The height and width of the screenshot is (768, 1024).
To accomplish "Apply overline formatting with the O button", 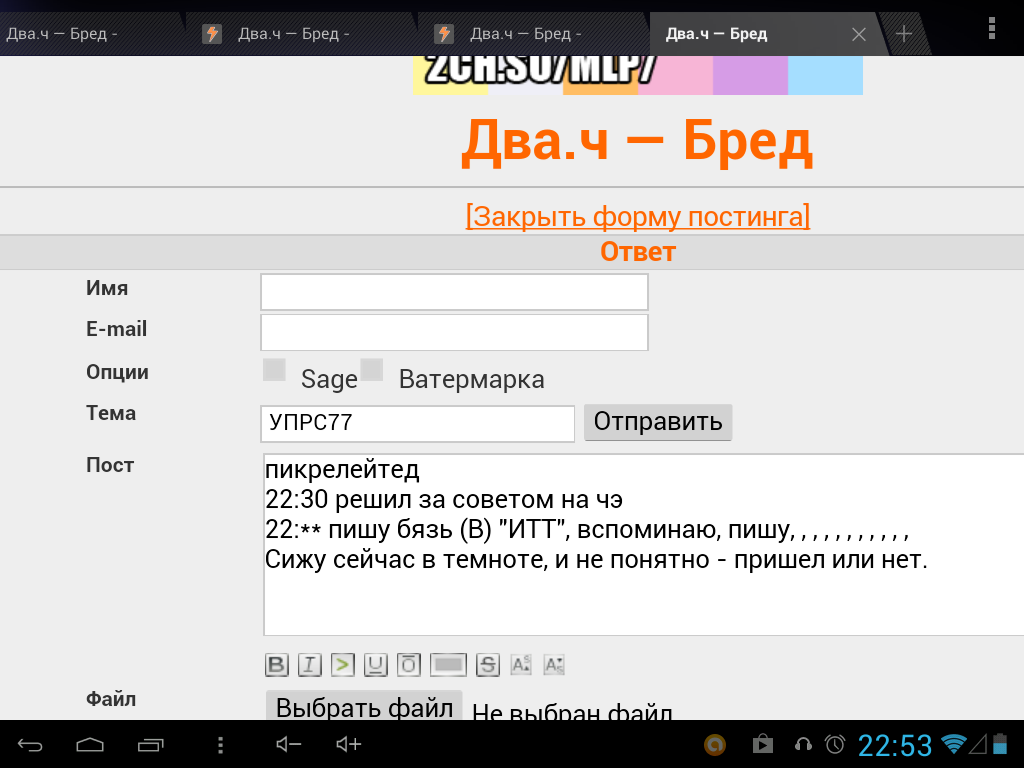I will (x=409, y=665).
